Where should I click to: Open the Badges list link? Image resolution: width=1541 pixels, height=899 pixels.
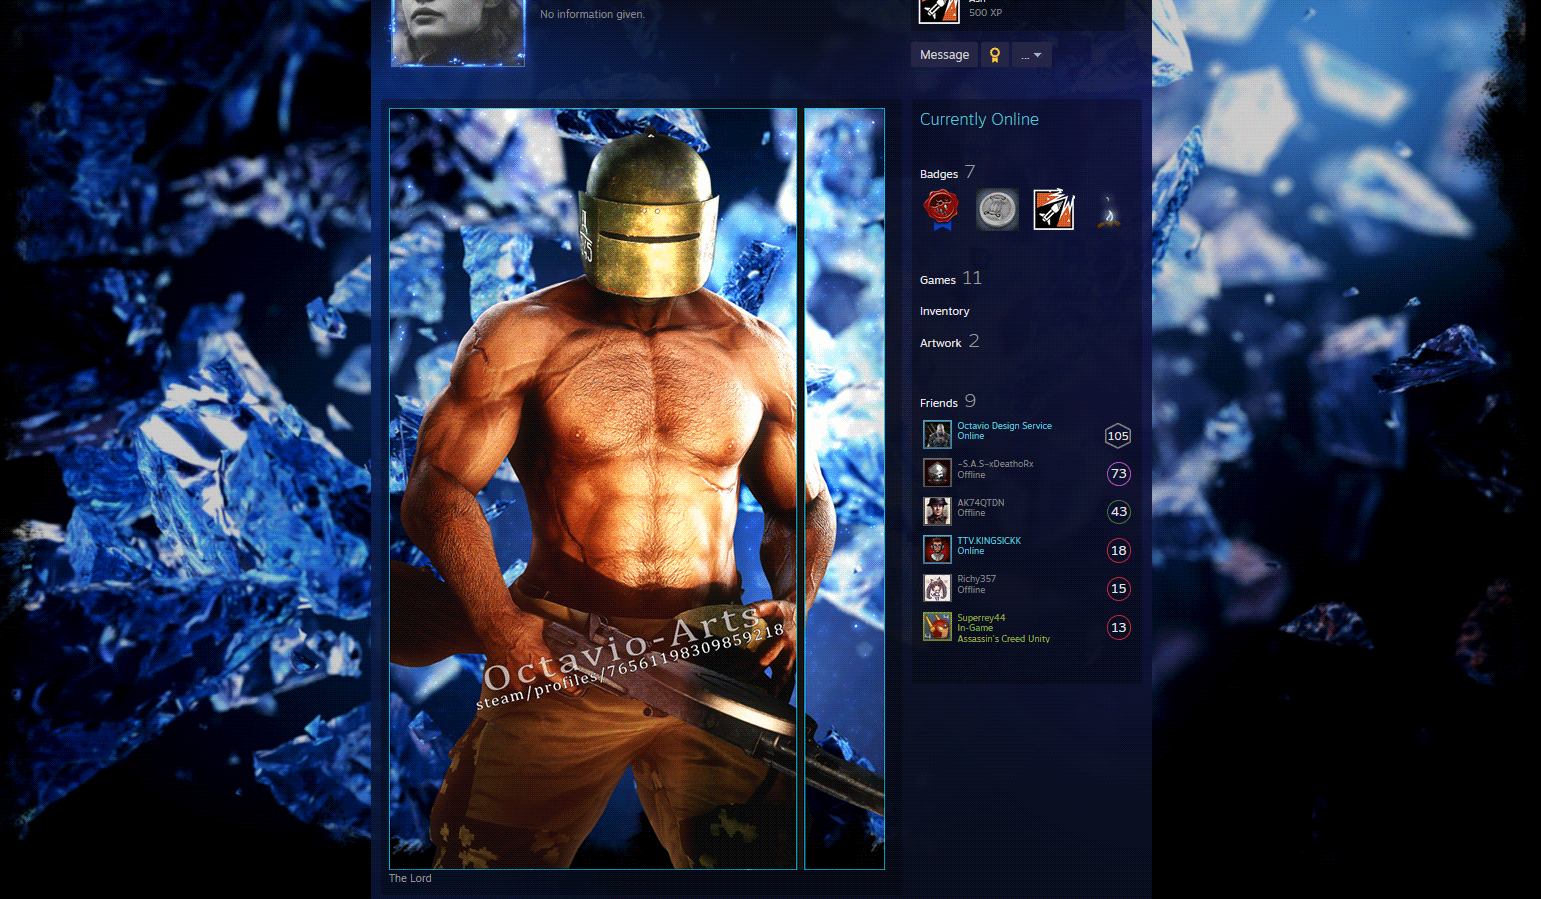(x=939, y=174)
